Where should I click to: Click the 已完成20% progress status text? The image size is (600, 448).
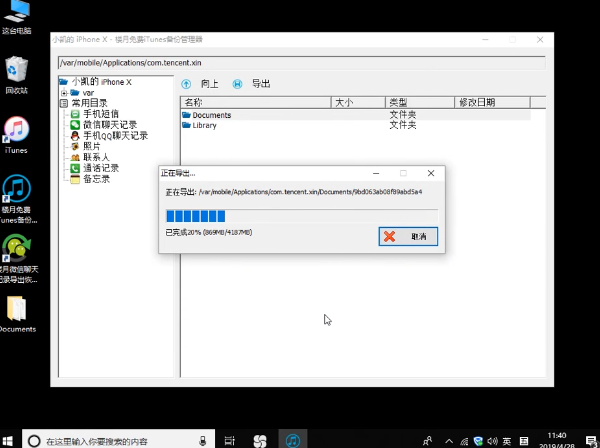[x=209, y=232]
